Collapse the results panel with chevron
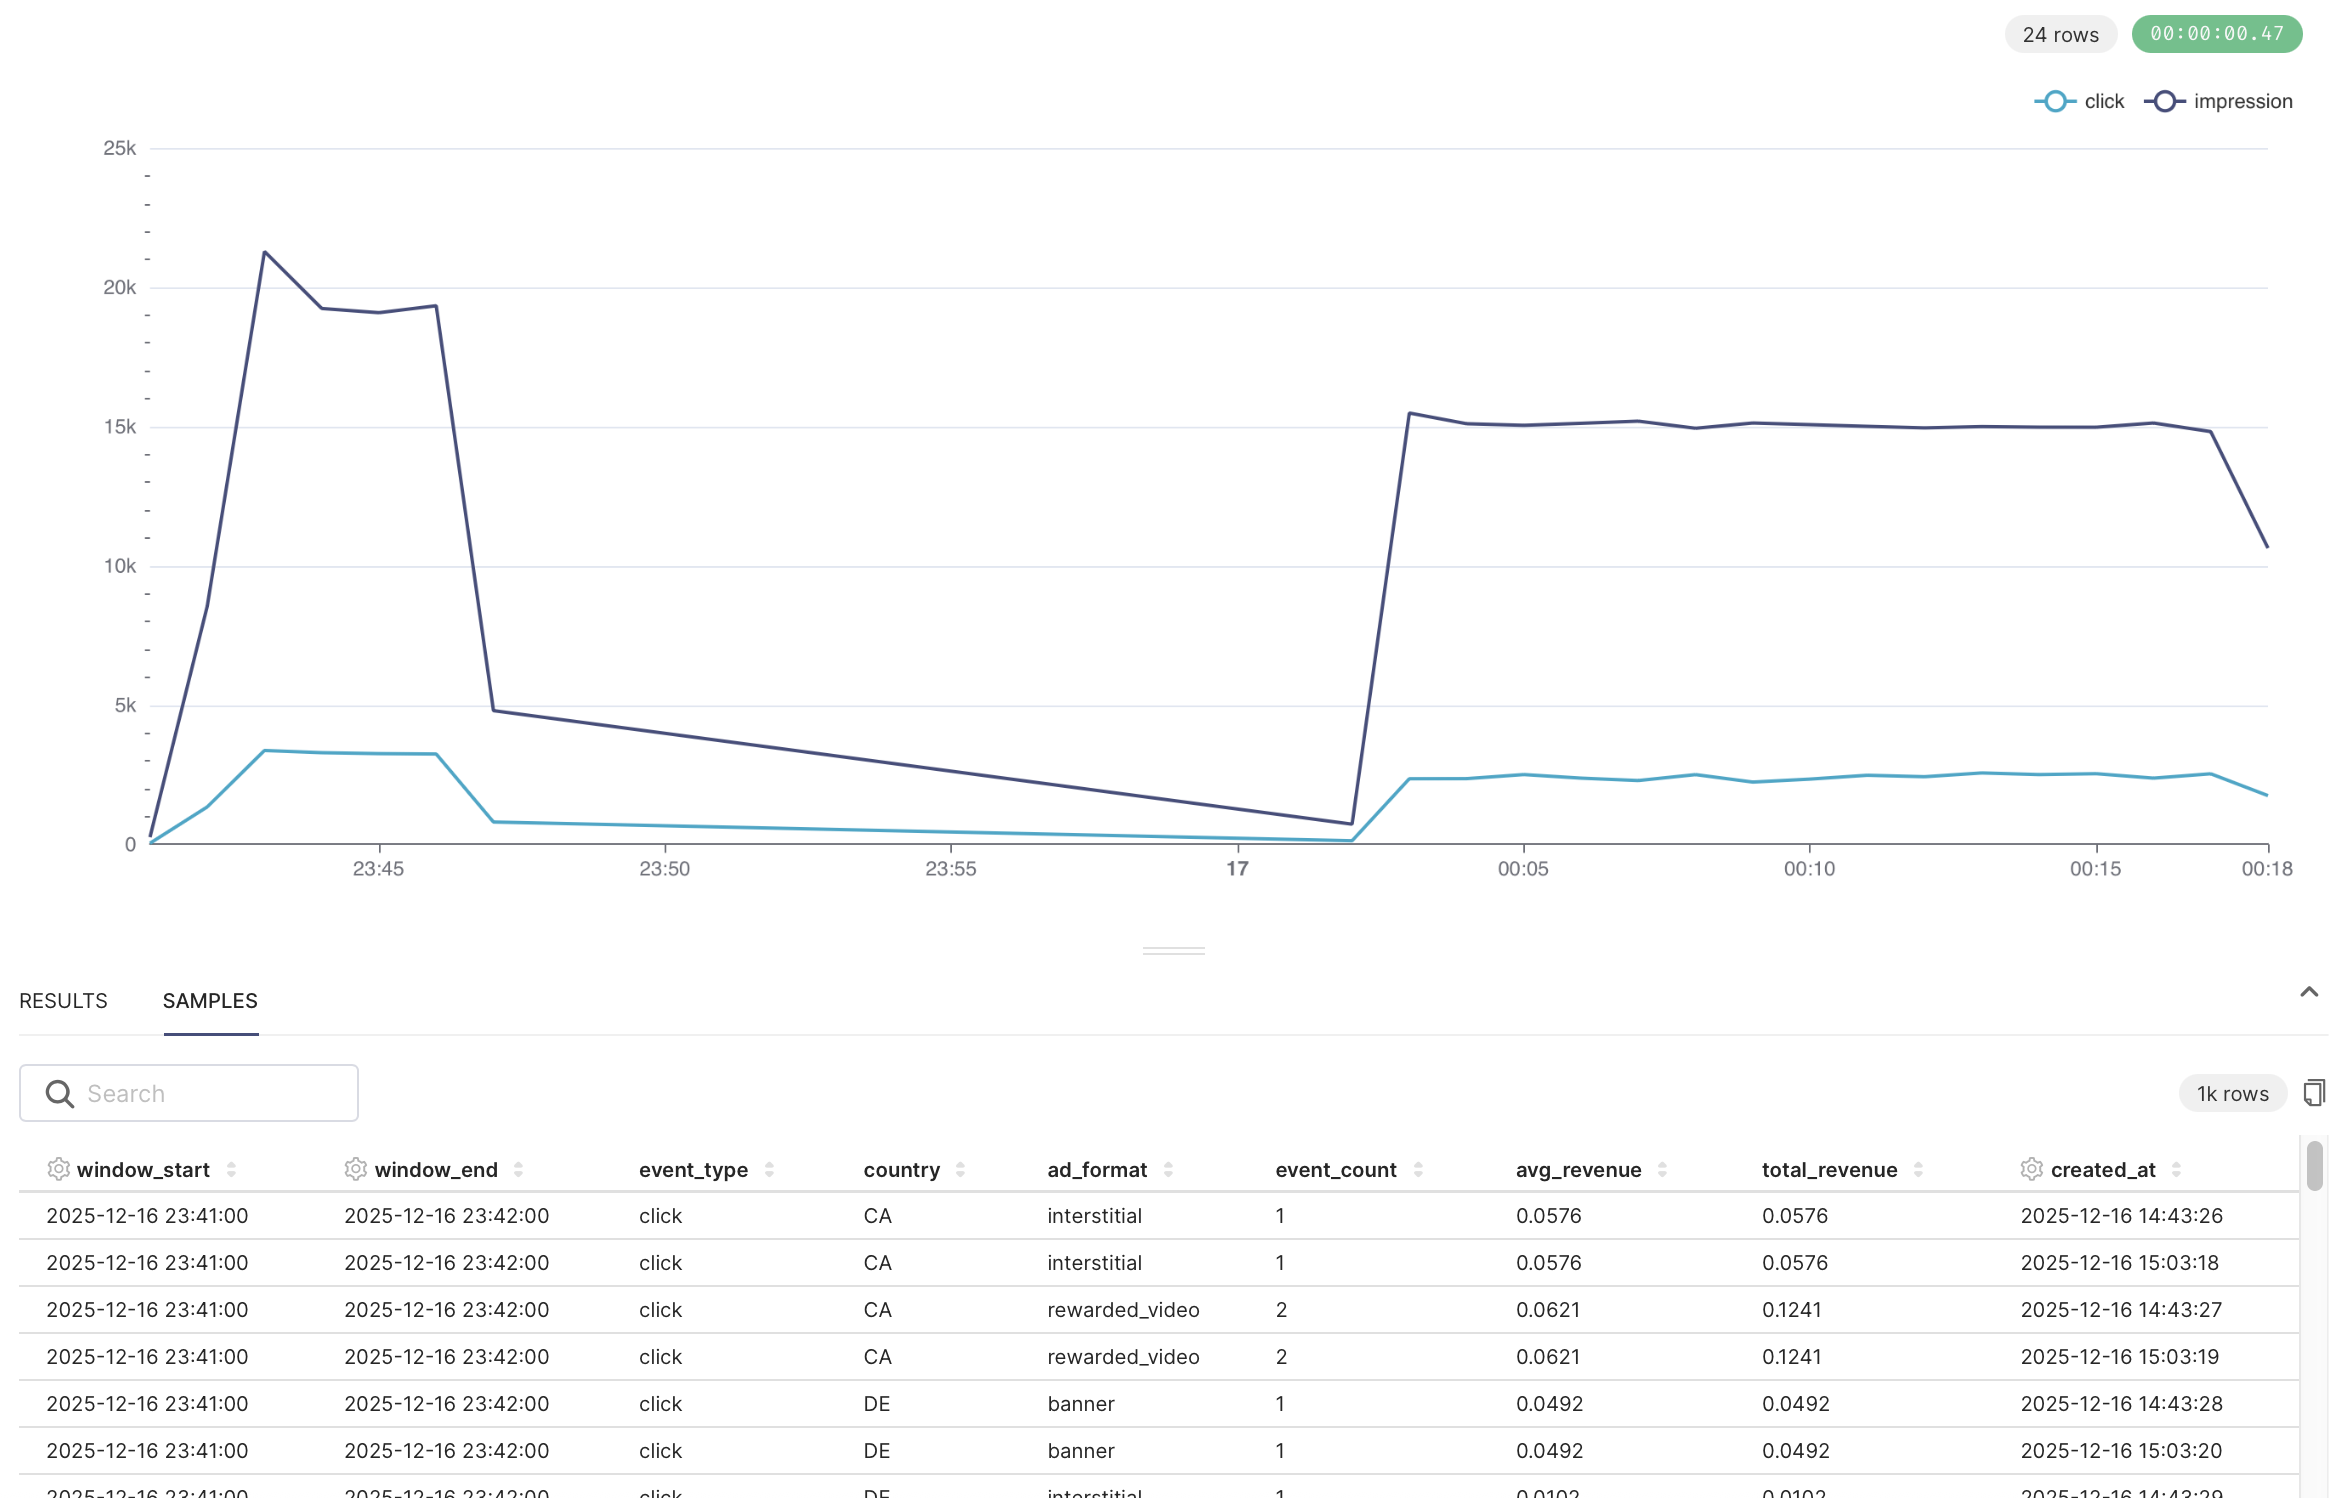This screenshot has height=1498, width=2342. (x=2309, y=992)
